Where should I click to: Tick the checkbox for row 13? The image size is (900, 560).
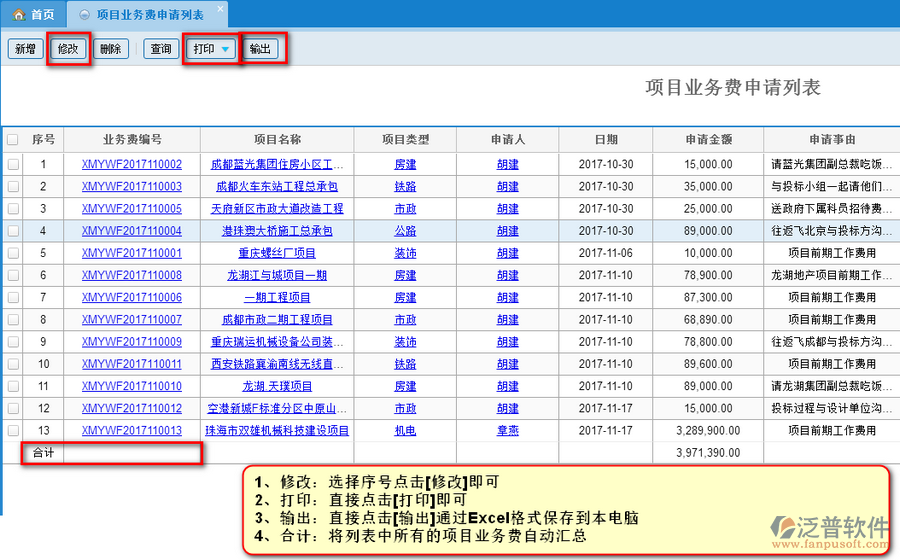pyautogui.click(x=13, y=430)
